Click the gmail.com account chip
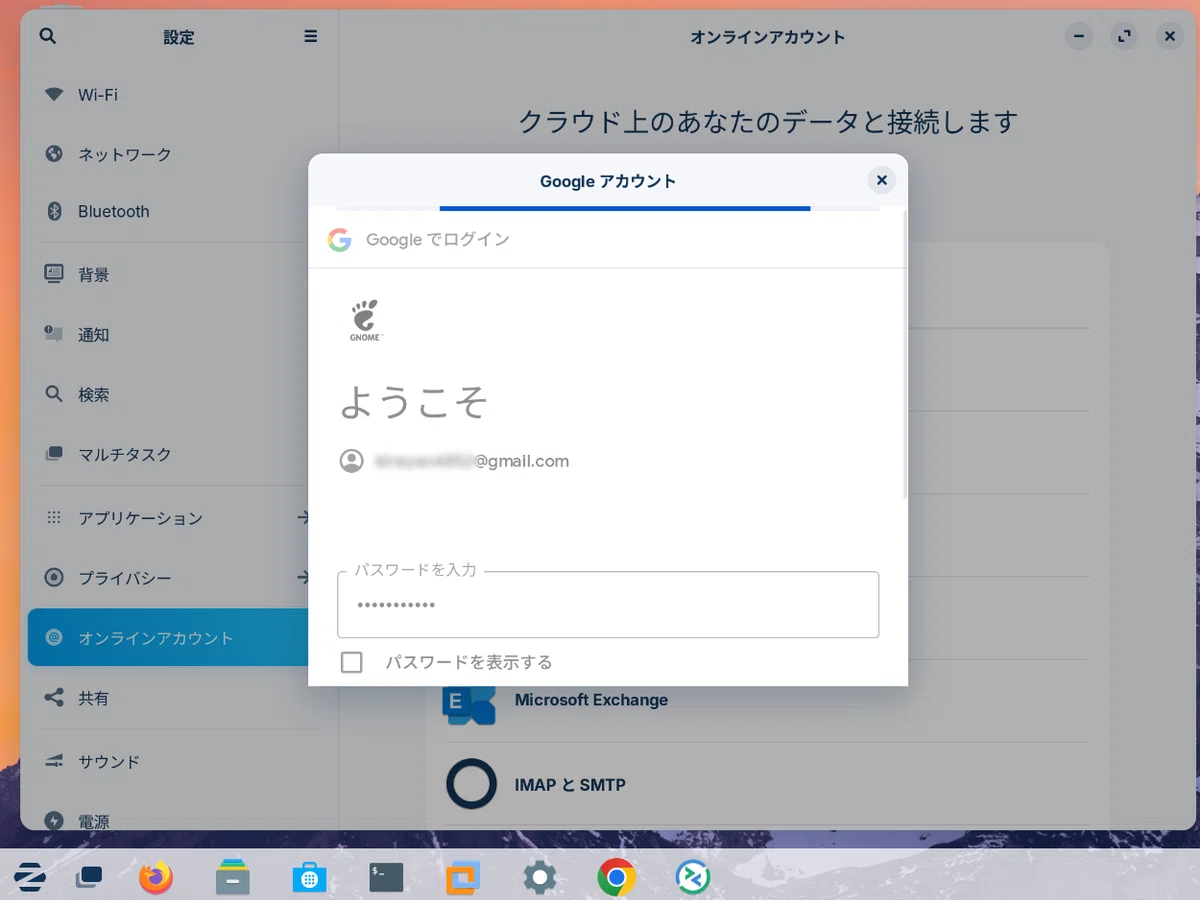Screen dimensions: 1200x900 pyautogui.click(x=455, y=461)
